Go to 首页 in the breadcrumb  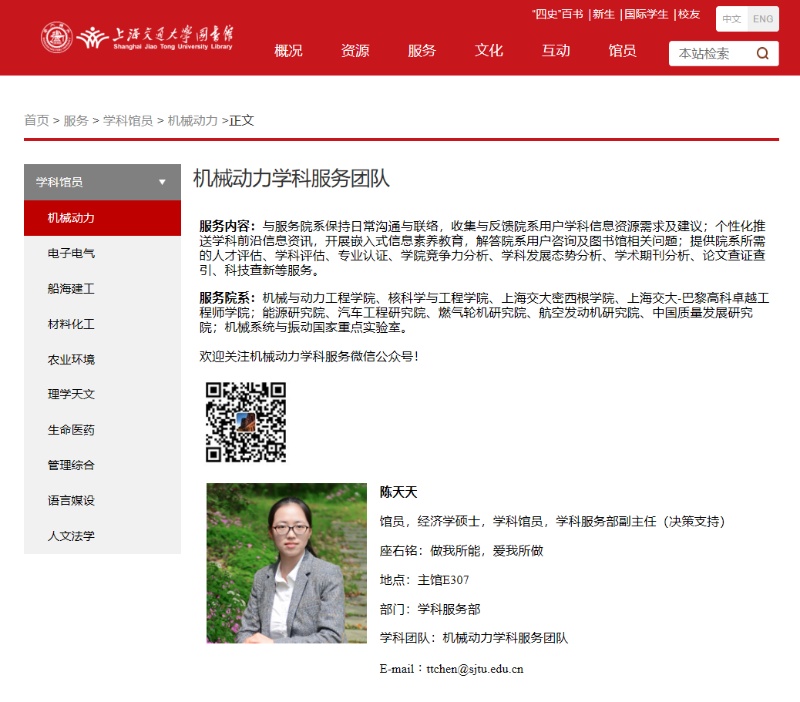37,120
